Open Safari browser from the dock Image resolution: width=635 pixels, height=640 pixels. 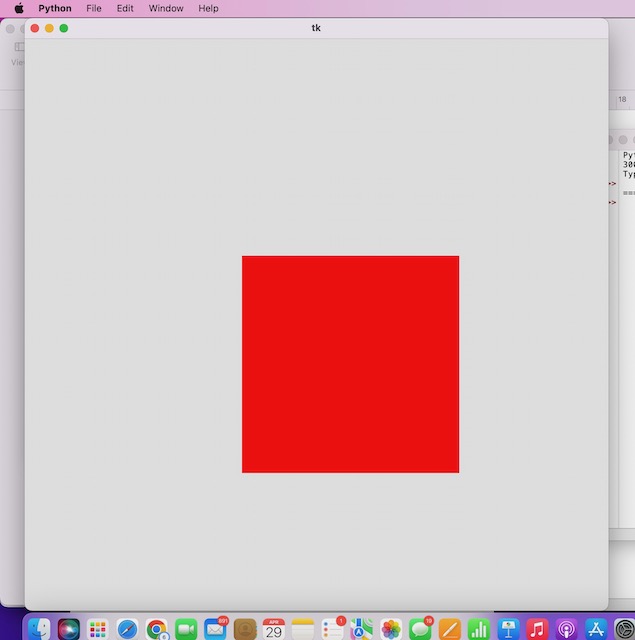[x=127, y=629]
